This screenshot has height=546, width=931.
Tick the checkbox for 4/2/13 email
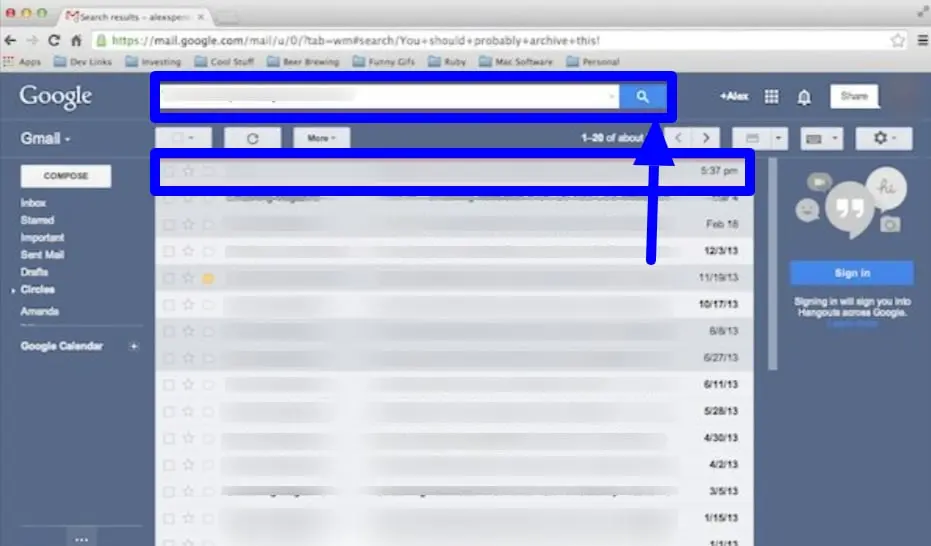click(x=169, y=465)
